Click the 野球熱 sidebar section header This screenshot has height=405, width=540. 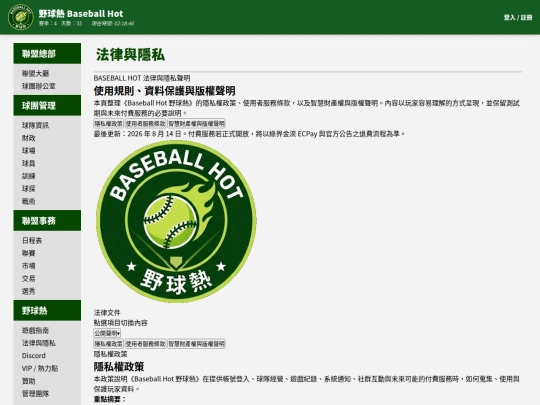pos(47,310)
